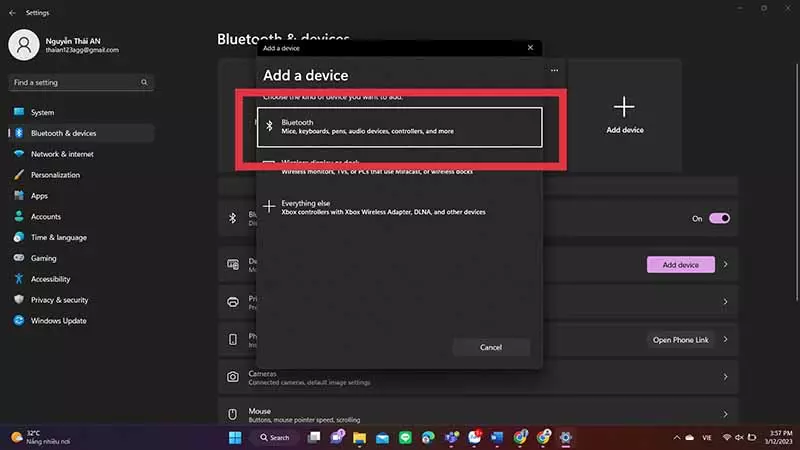Expand the Mouse row chevron

[725, 414]
